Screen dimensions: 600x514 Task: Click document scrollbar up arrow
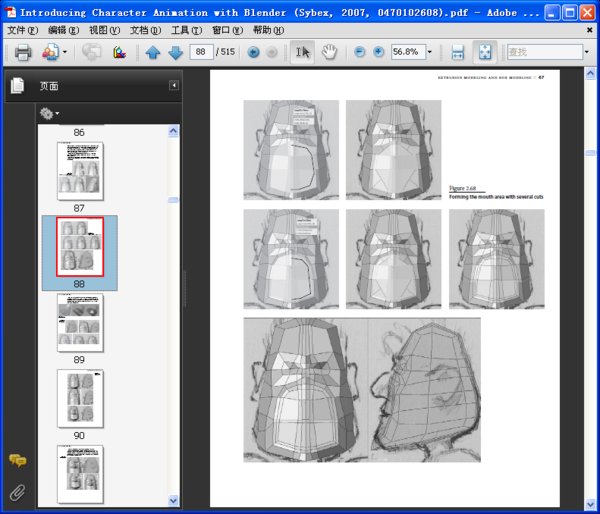point(590,73)
